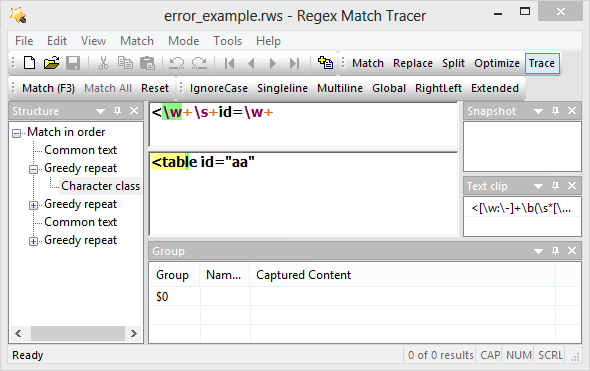Toggle the Multiline option
Screen dimensions: 590x371
(x=340, y=88)
